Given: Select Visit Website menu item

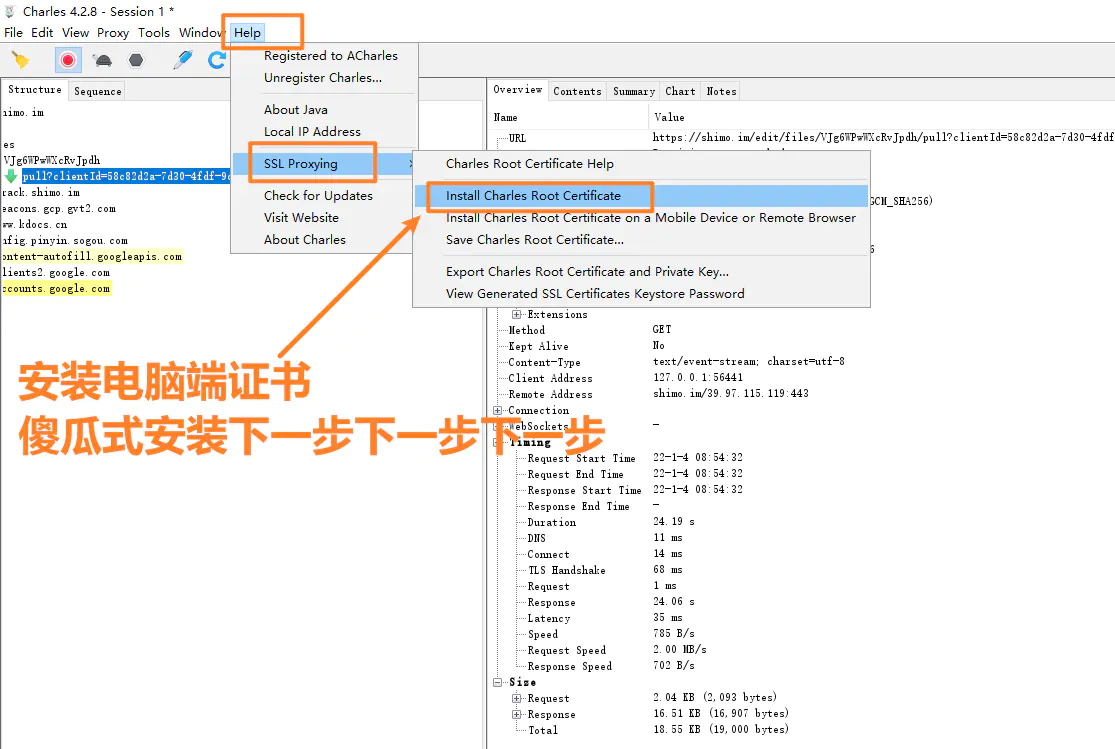Looking at the screenshot, I should (x=301, y=218).
